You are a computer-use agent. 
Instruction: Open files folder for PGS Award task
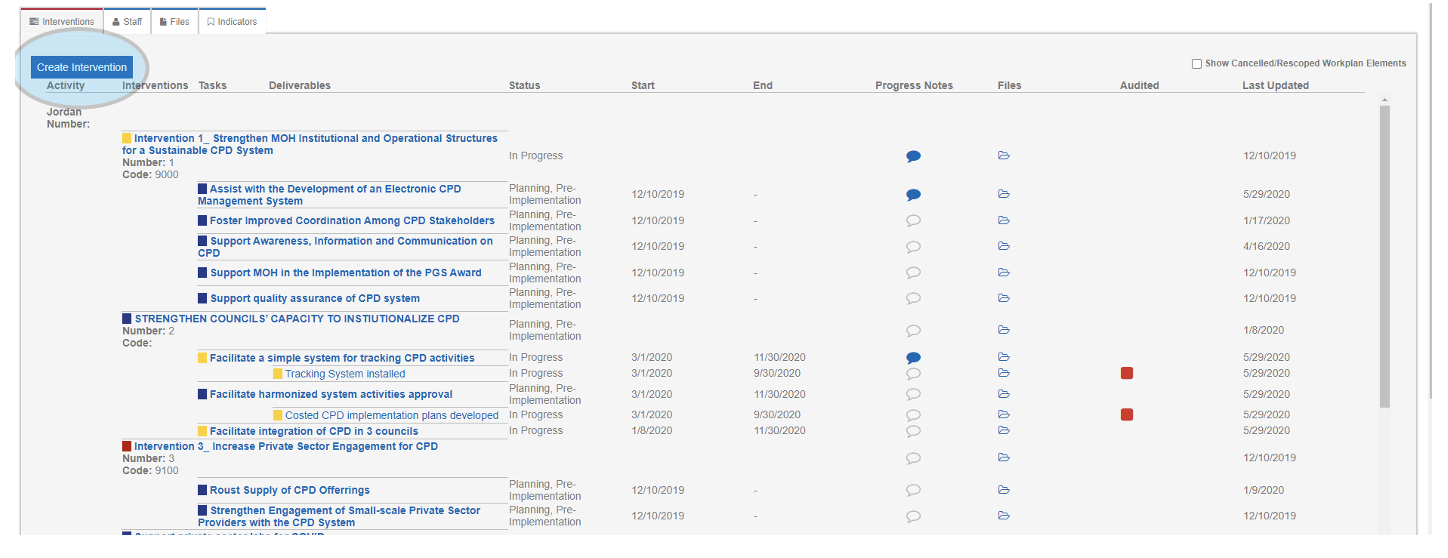coord(1004,272)
